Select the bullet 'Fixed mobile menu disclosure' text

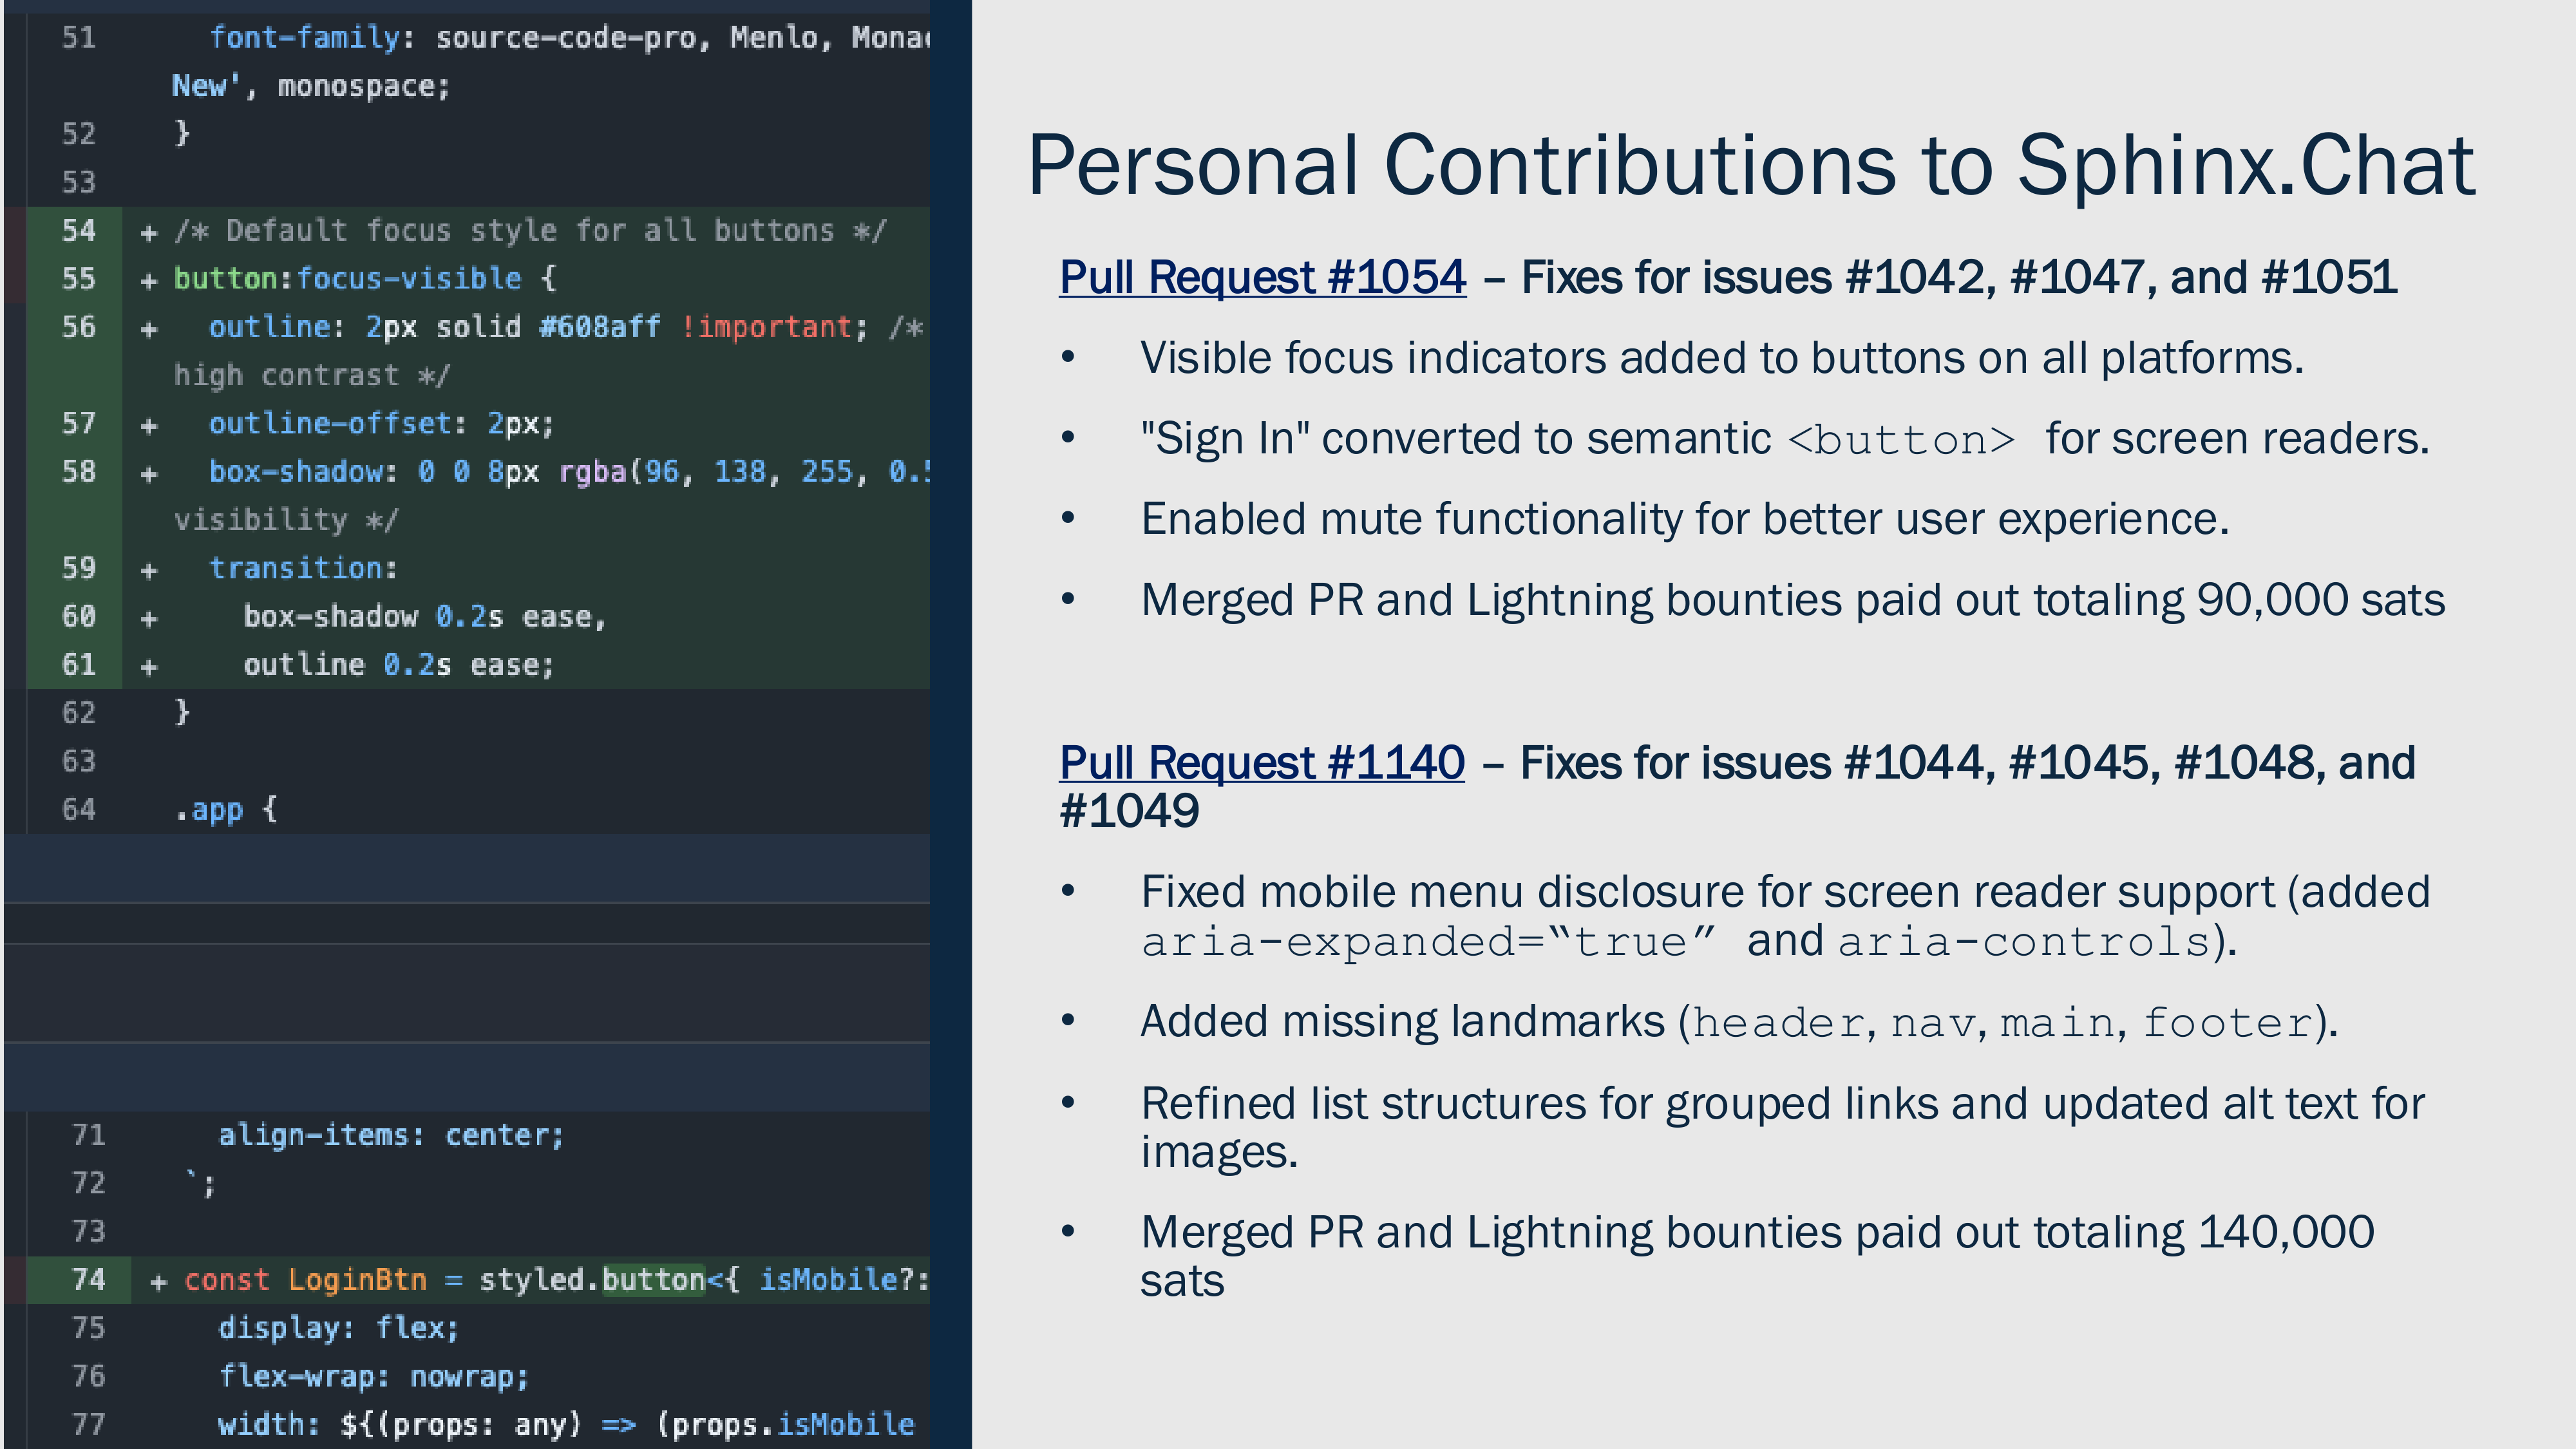click(1785, 916)
